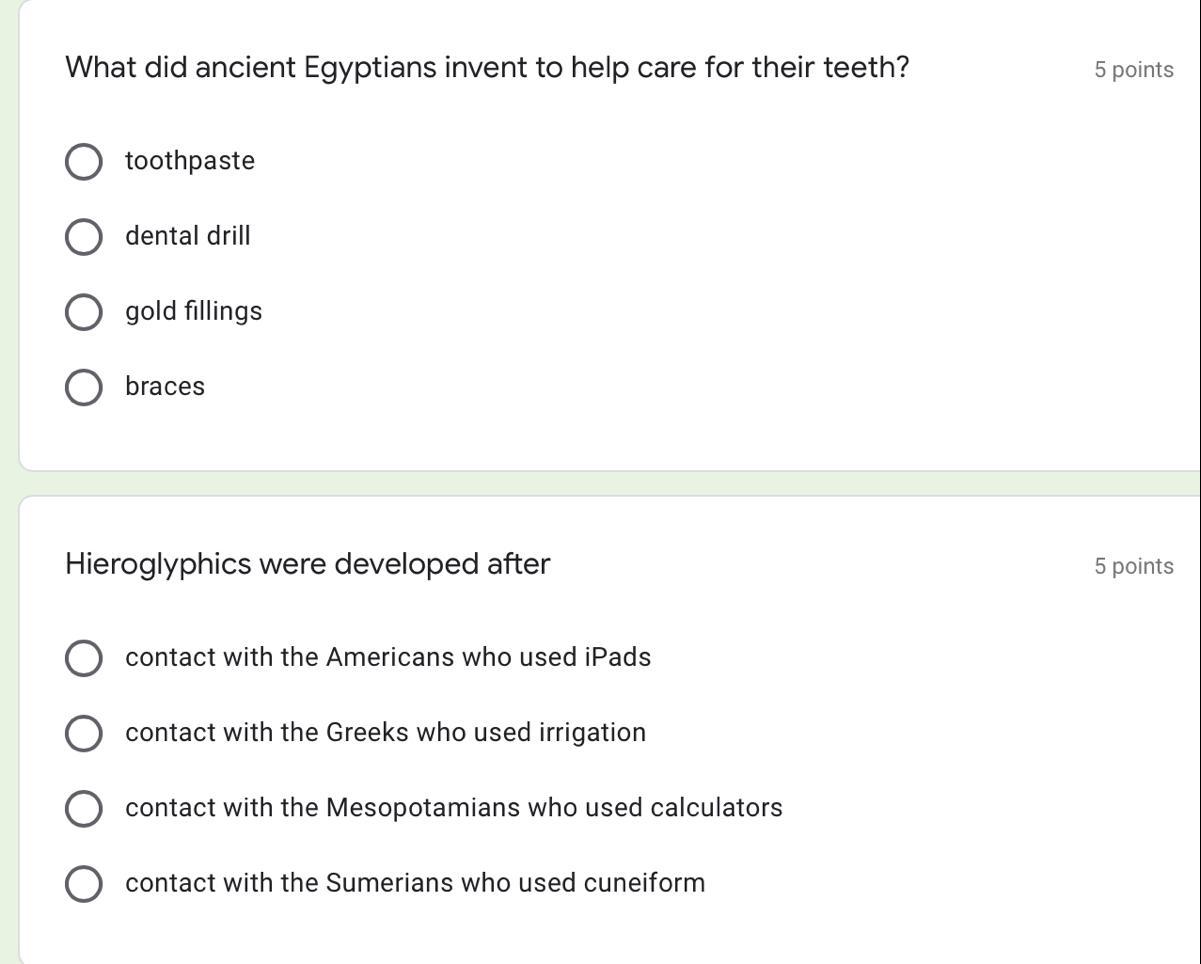Click the 'Mesopotamians who used calculators' option text
This screenshot has height=964, width=1201.
pyautogui.click(x=454, y=807)
